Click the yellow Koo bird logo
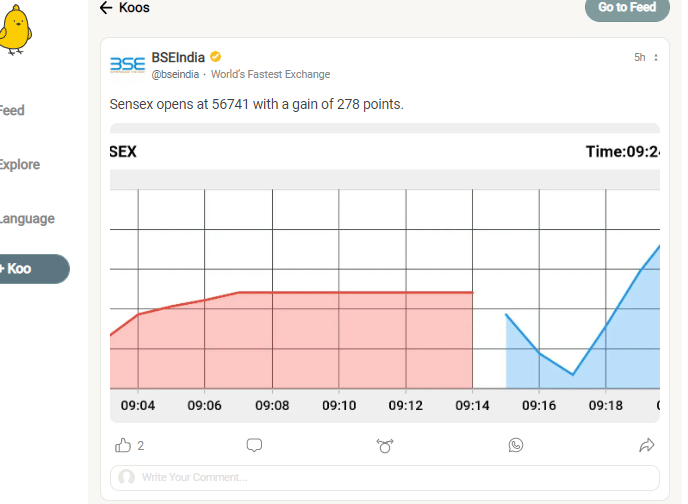Viewport: 688px width, 504px height. point(15,30)
